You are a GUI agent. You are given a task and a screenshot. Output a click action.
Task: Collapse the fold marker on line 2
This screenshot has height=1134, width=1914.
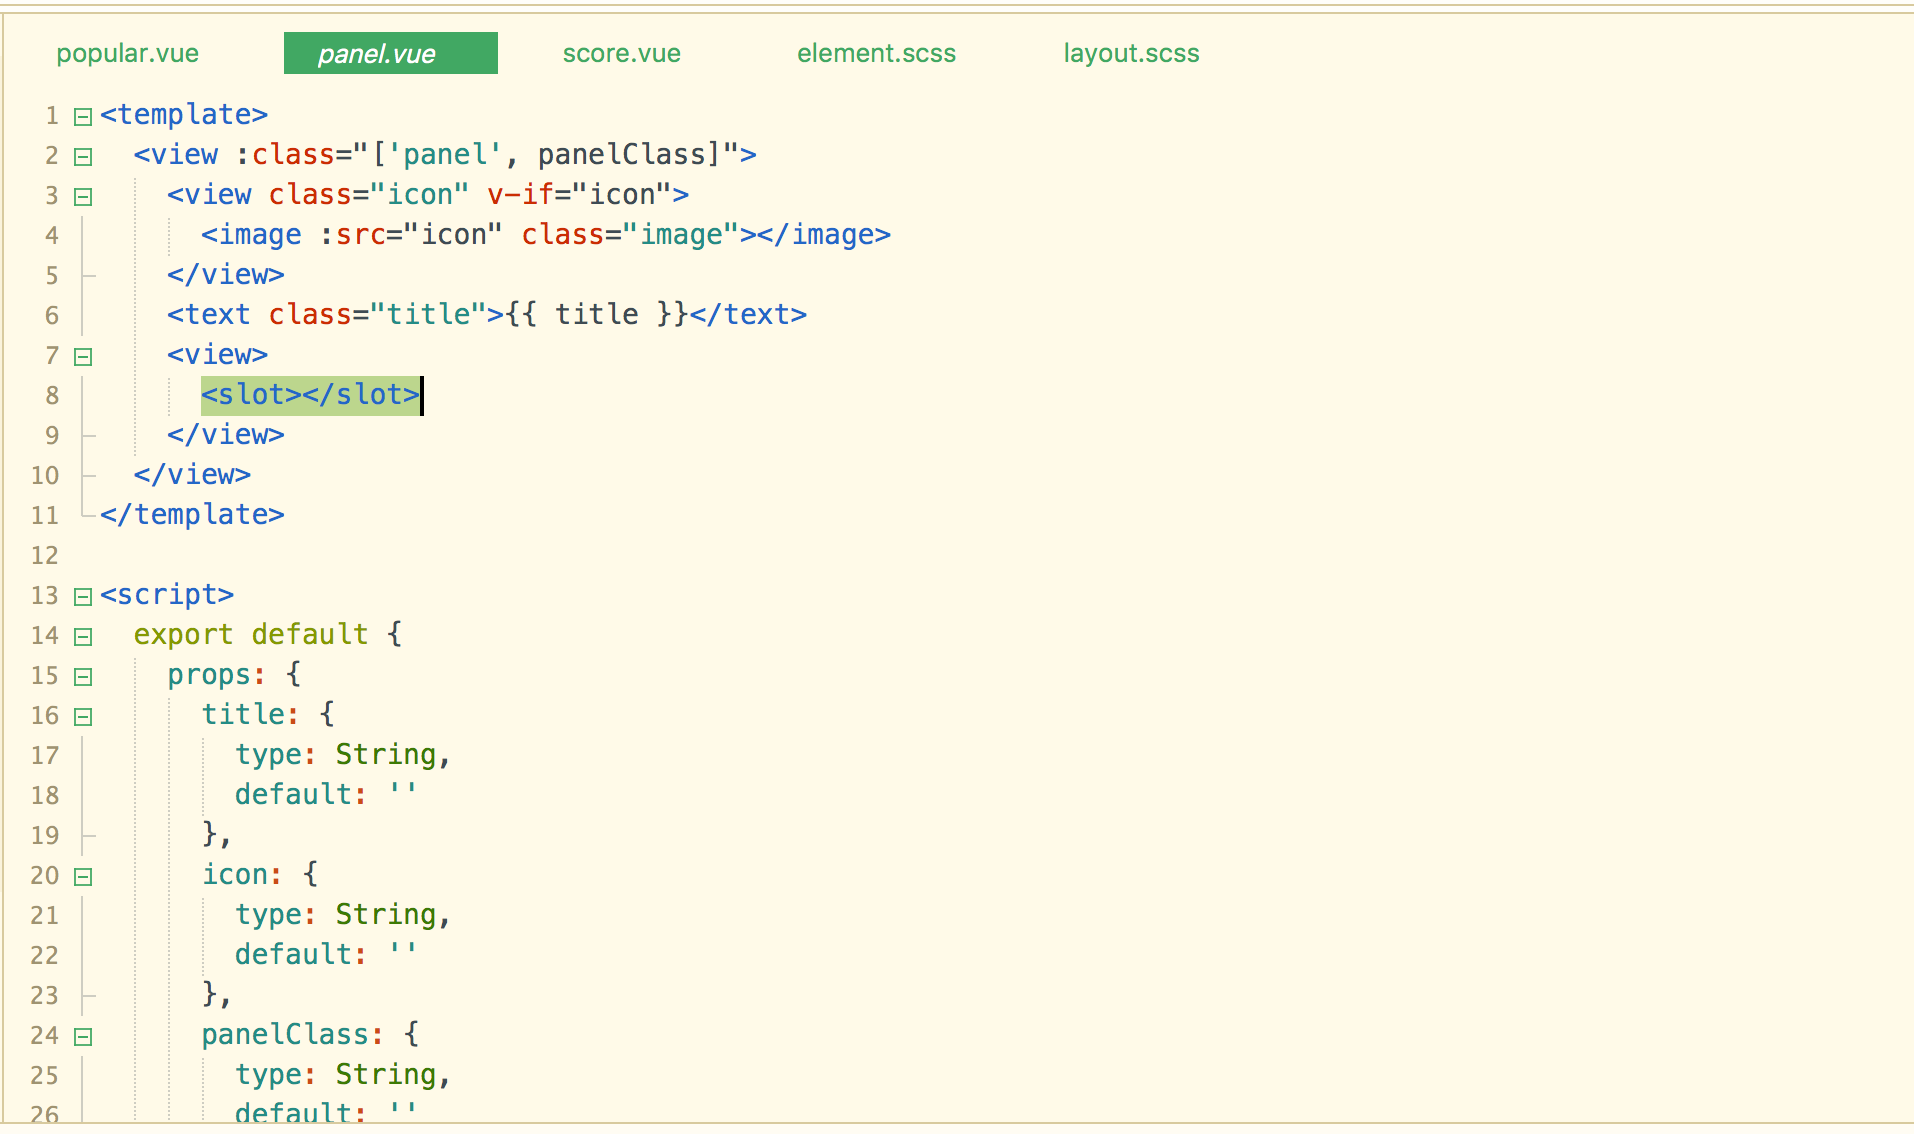[x=83, y=157]
